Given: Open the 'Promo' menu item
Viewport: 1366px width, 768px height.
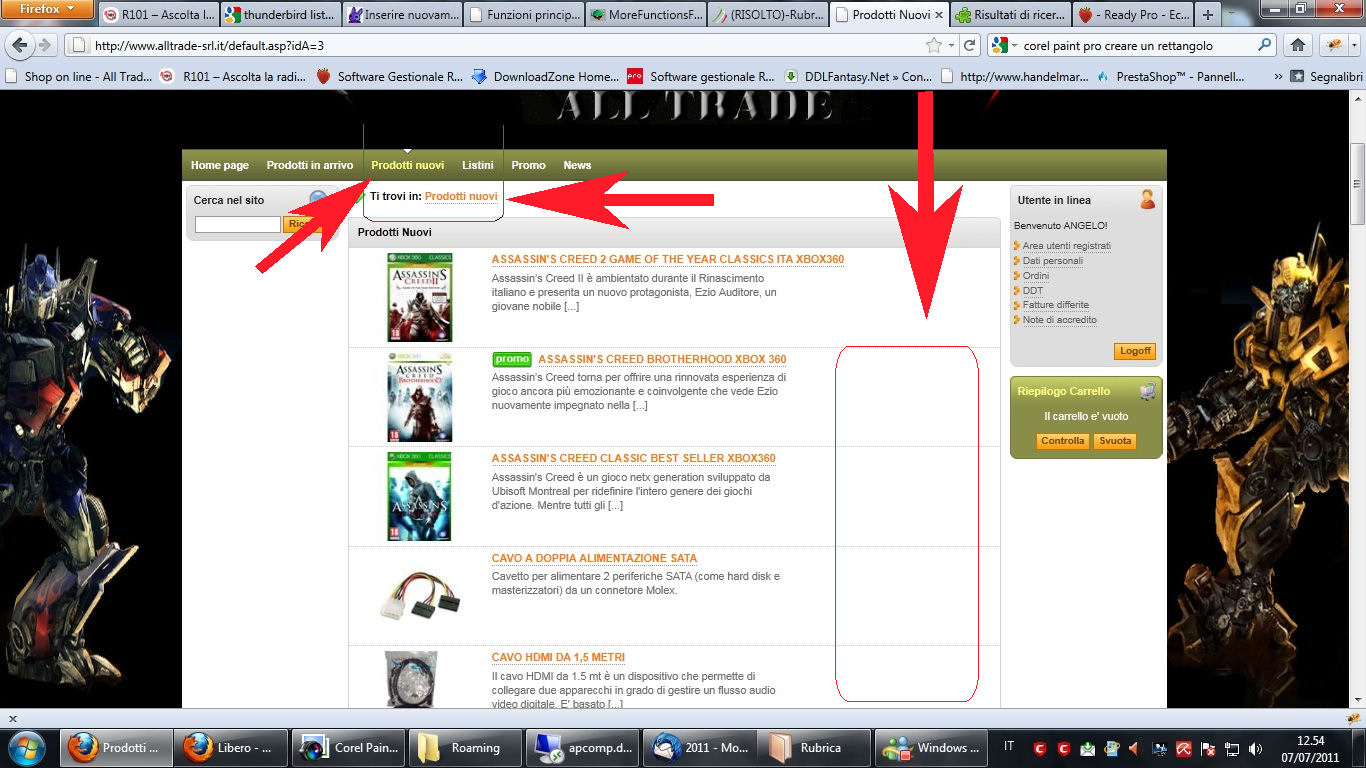Looking at the screenshot, I should (528, 165).
